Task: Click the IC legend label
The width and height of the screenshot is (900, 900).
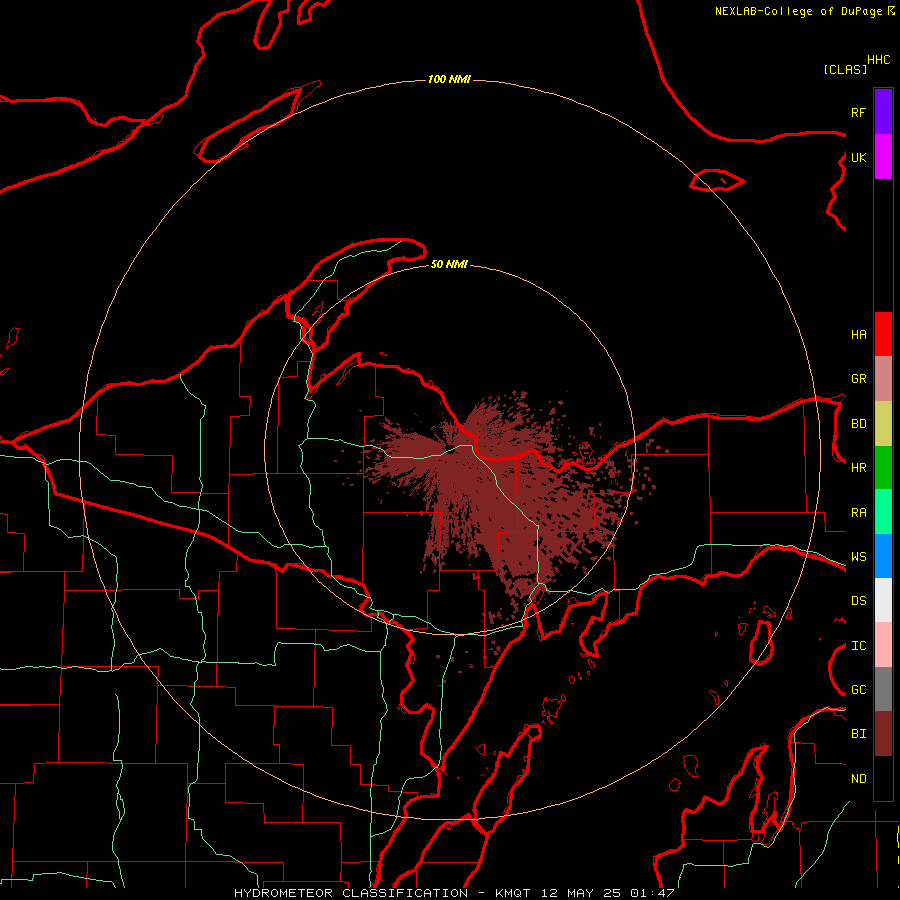Action: (858, 645)
